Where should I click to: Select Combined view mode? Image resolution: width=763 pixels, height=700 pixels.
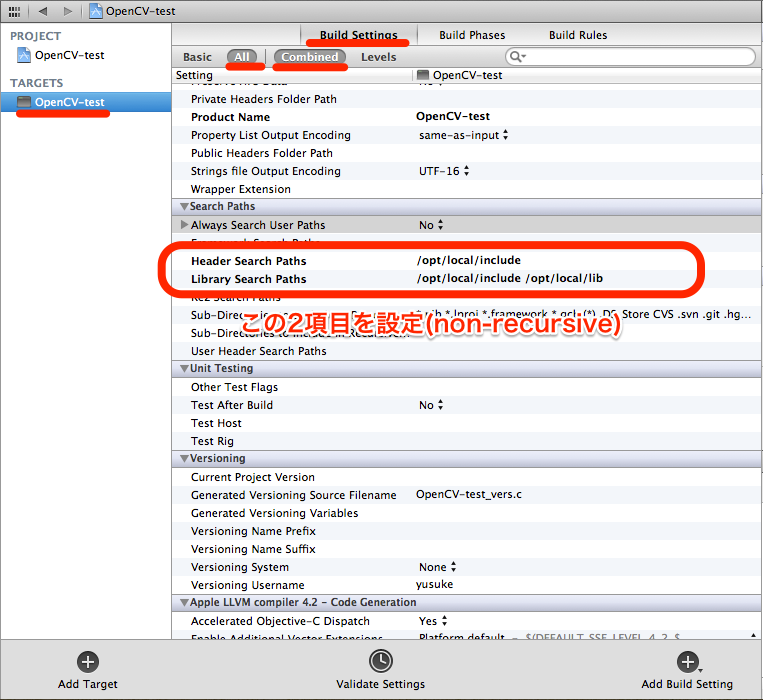(309, 57)
